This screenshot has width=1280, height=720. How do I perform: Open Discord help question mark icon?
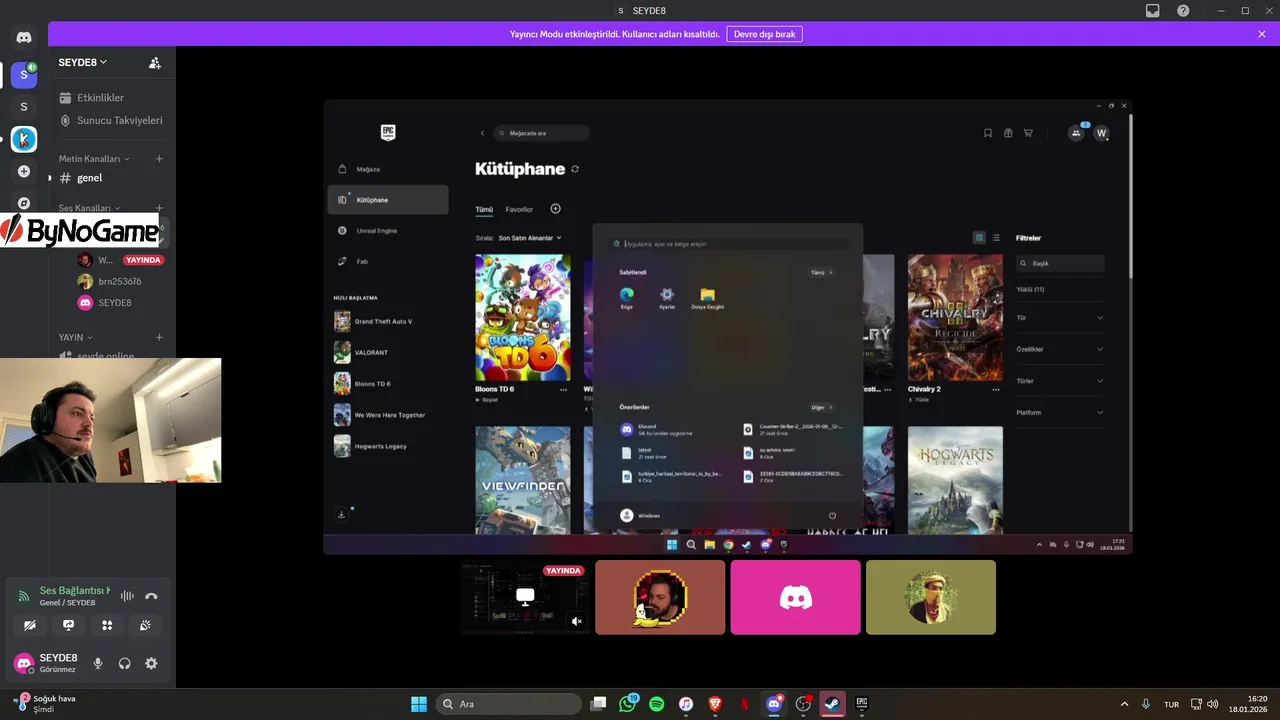1183,10
